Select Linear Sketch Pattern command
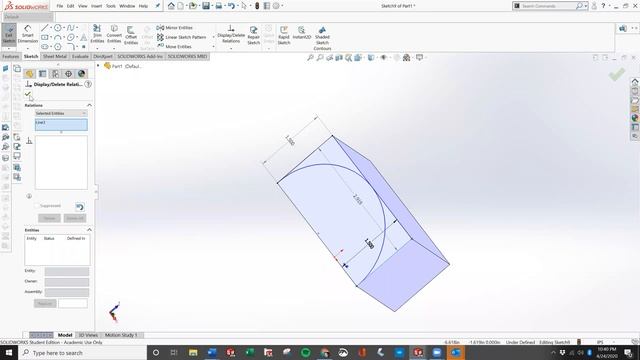 182,37
